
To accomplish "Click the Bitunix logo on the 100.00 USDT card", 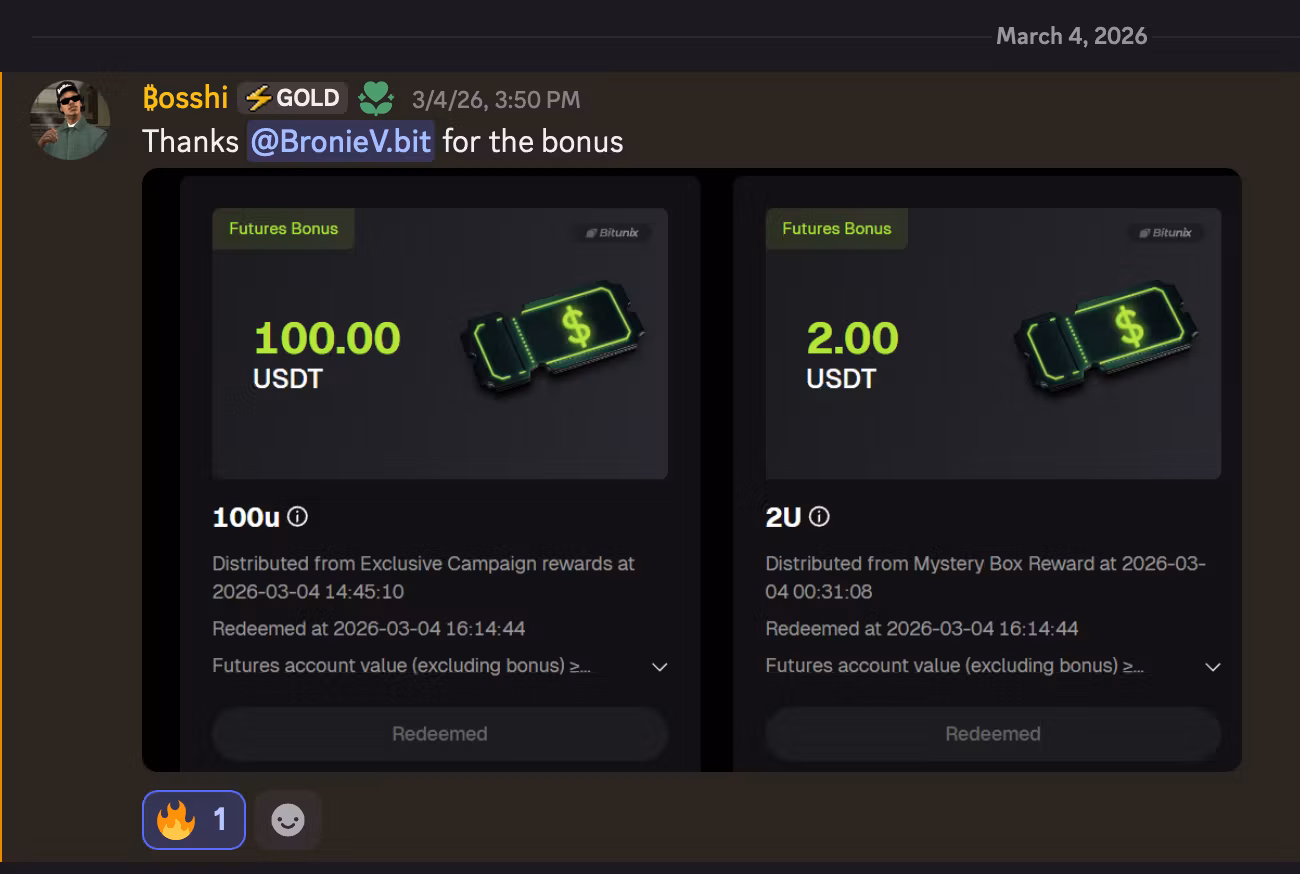I will pyautogui.click(x=612, y=233).
